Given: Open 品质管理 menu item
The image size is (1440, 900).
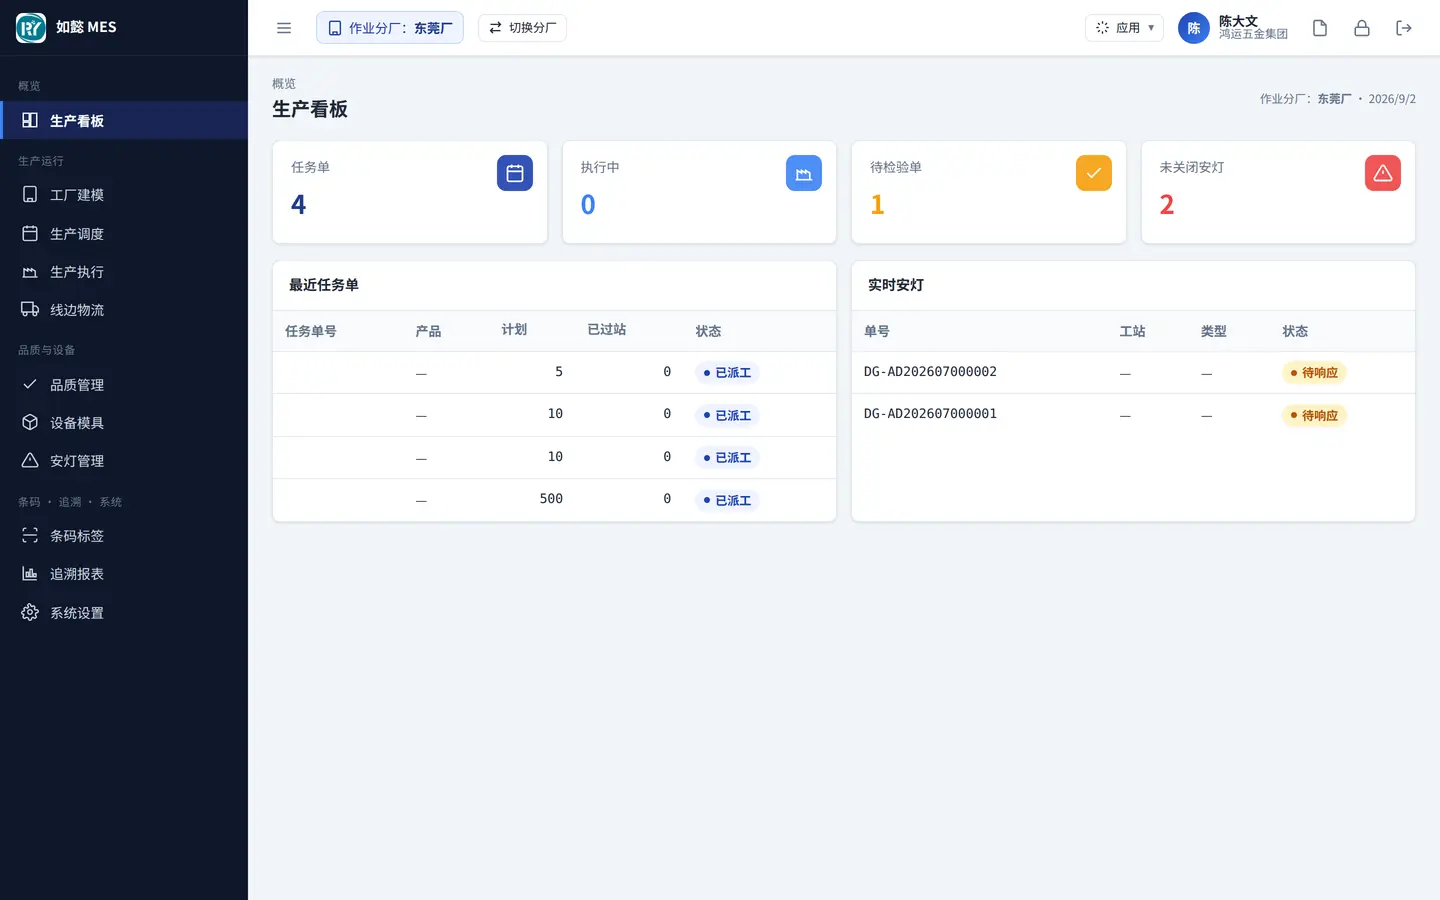Looking at the screenshot, I should (x=124, y=385).
